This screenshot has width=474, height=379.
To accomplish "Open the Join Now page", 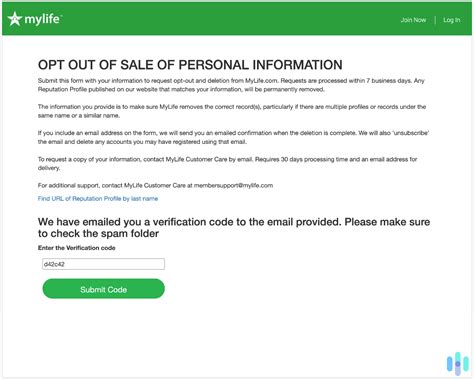I will 413,20.
